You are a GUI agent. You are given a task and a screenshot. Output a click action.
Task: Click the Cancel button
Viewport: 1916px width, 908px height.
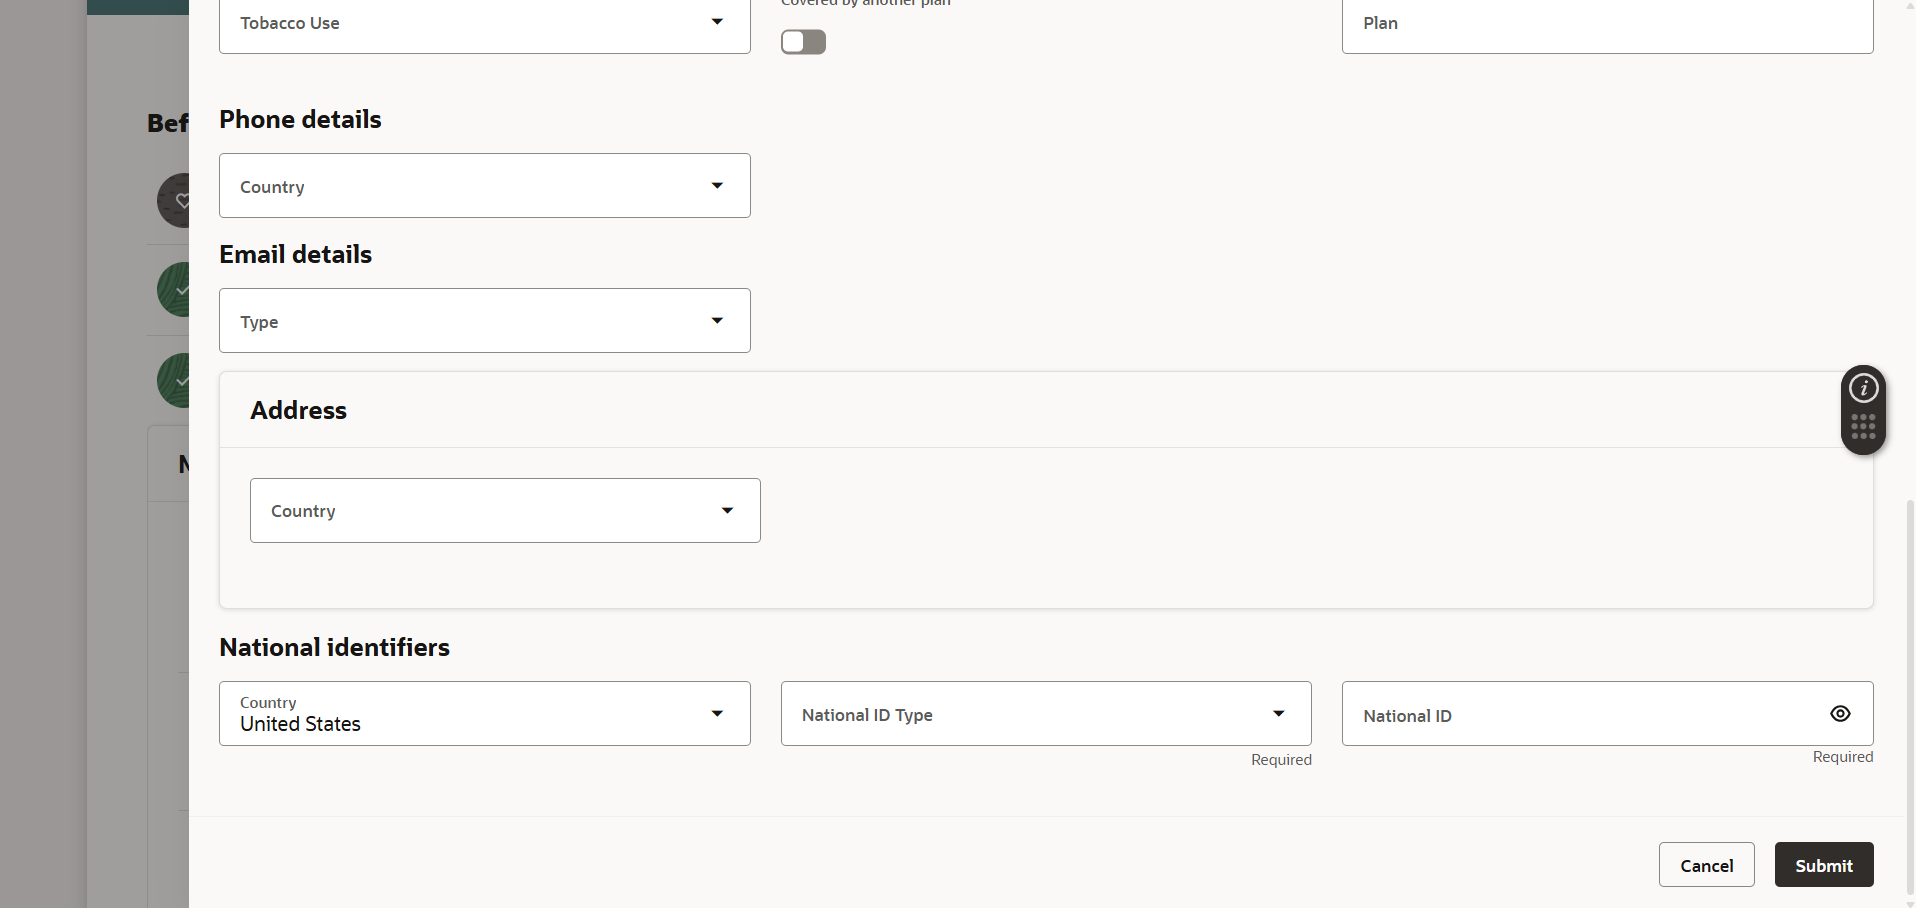point(1706,865)
